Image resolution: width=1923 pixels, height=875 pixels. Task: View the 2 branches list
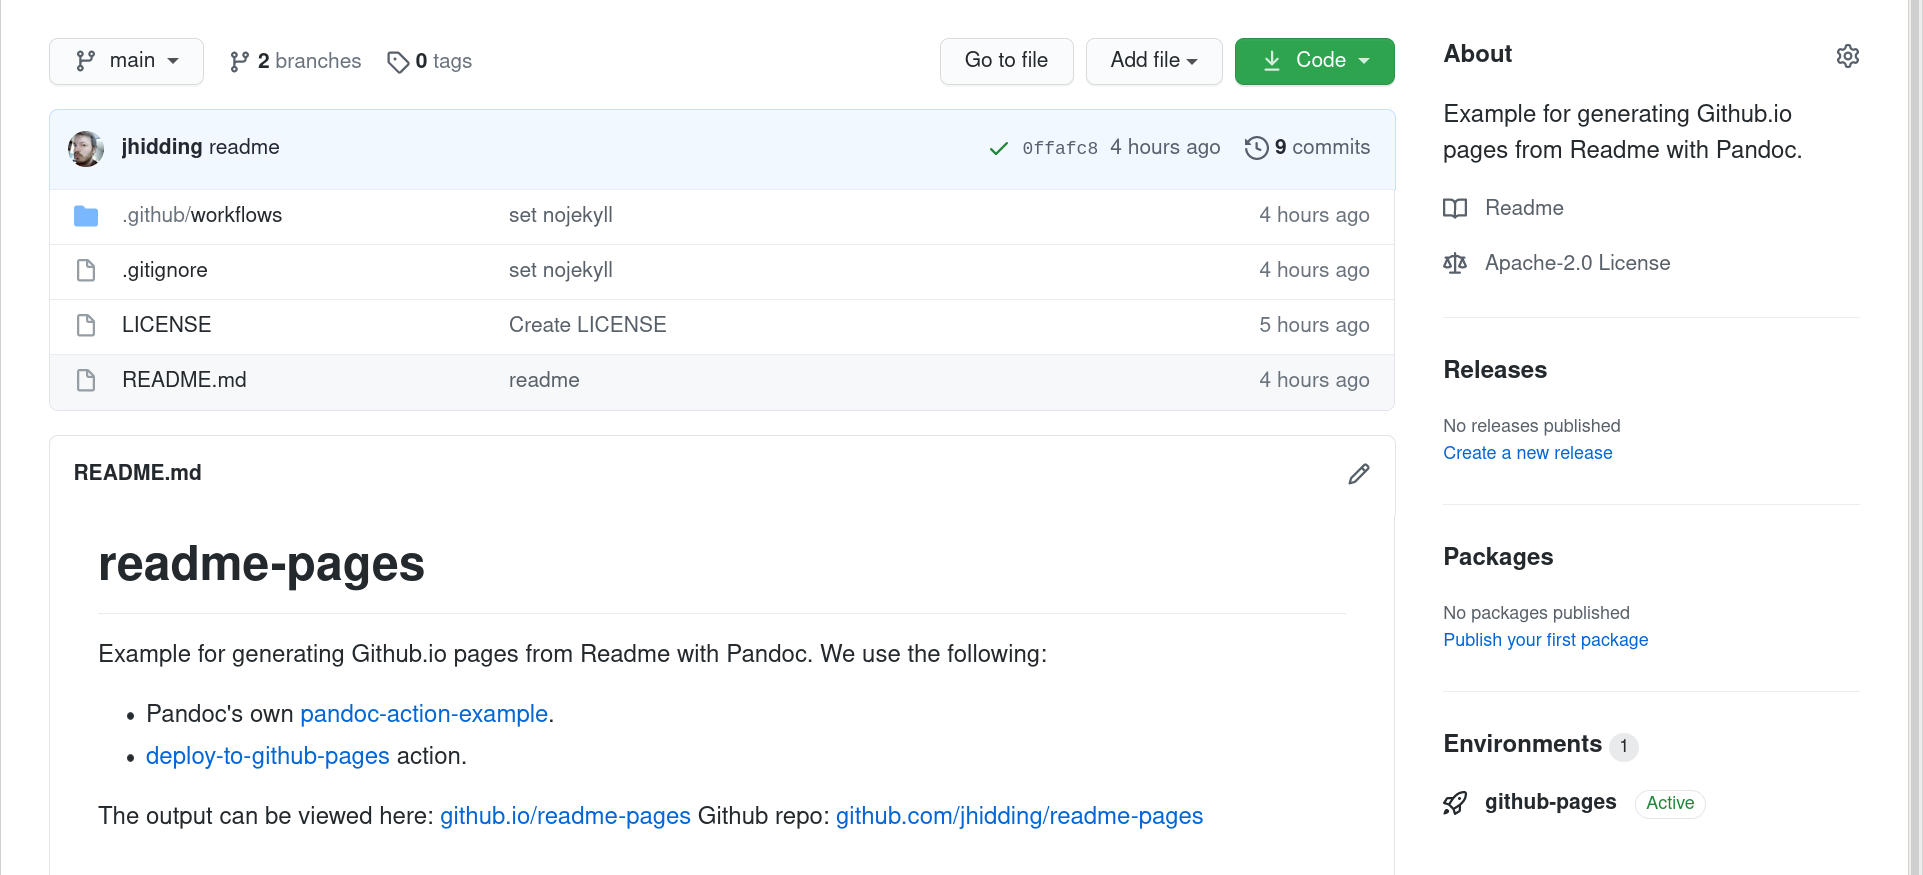pos(296,61)
